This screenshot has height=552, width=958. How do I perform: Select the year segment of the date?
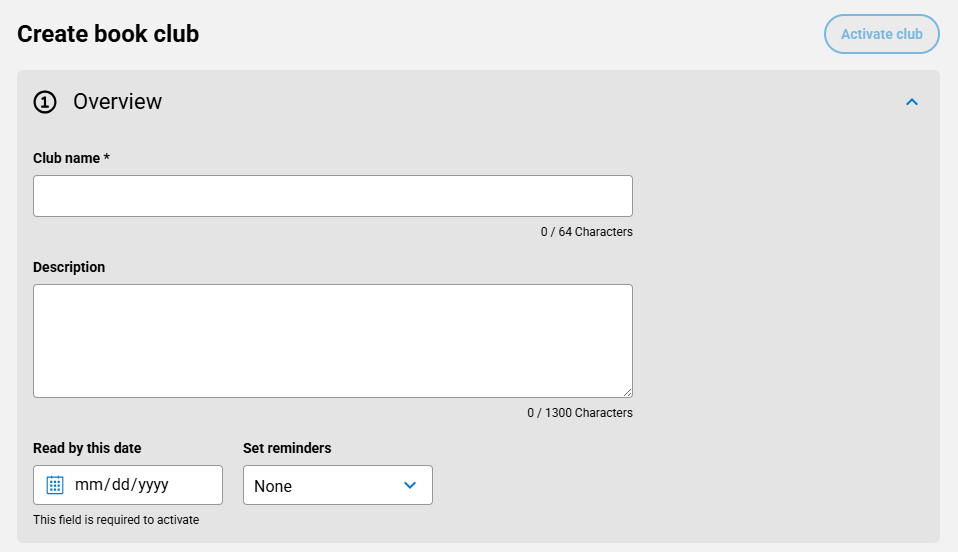[x=153, y=485]
